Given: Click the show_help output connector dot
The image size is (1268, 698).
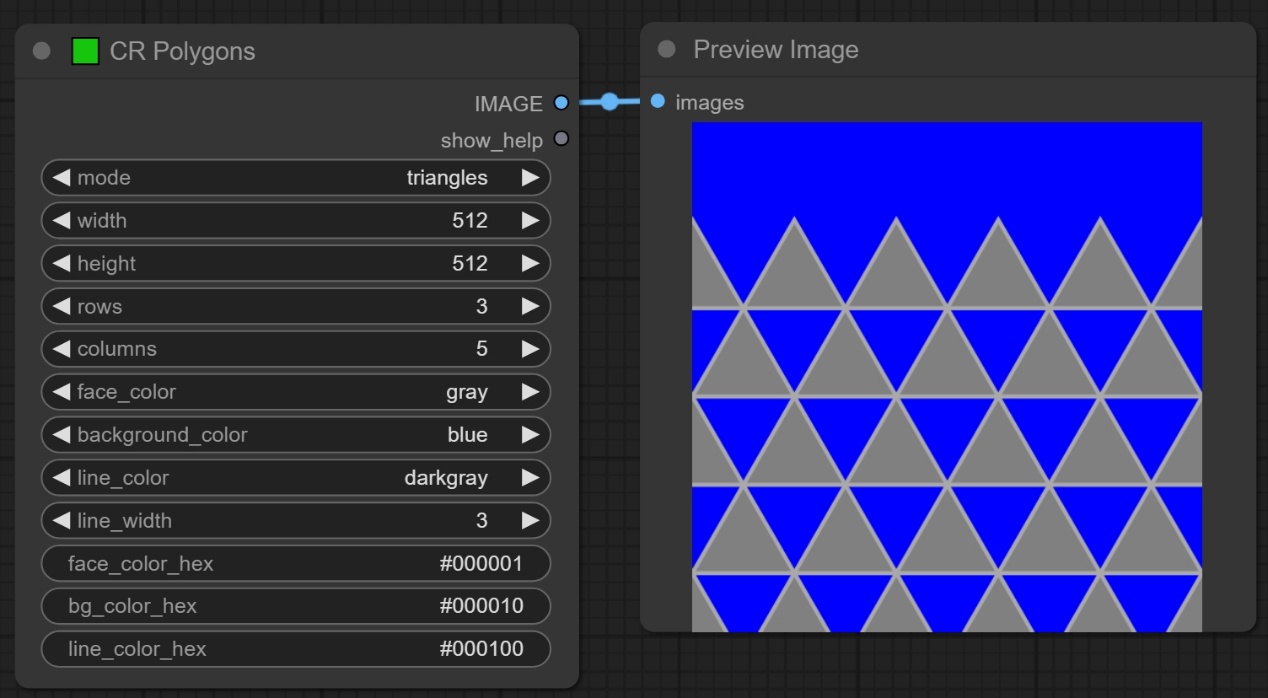Looking at the screenshot, I should tap(561, 139).
